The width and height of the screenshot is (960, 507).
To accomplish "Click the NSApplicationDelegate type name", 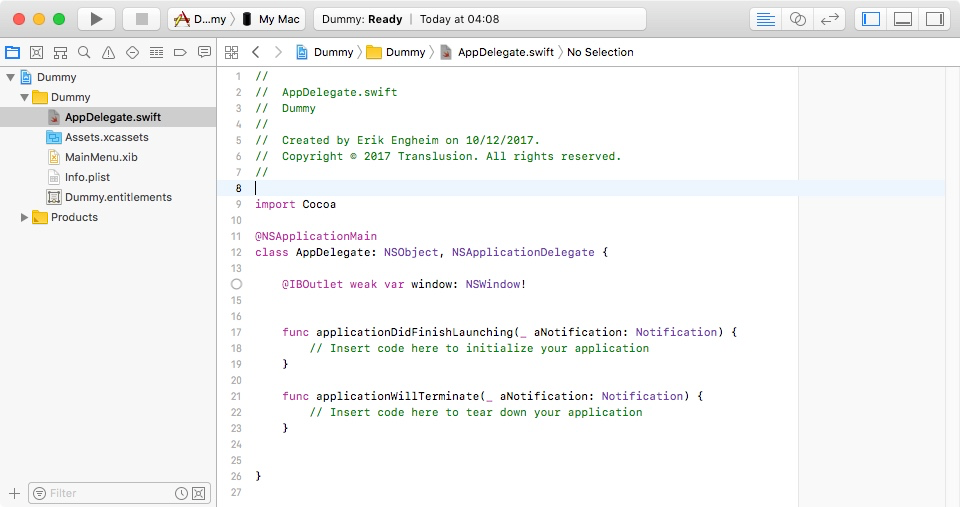I will [523, 252].
